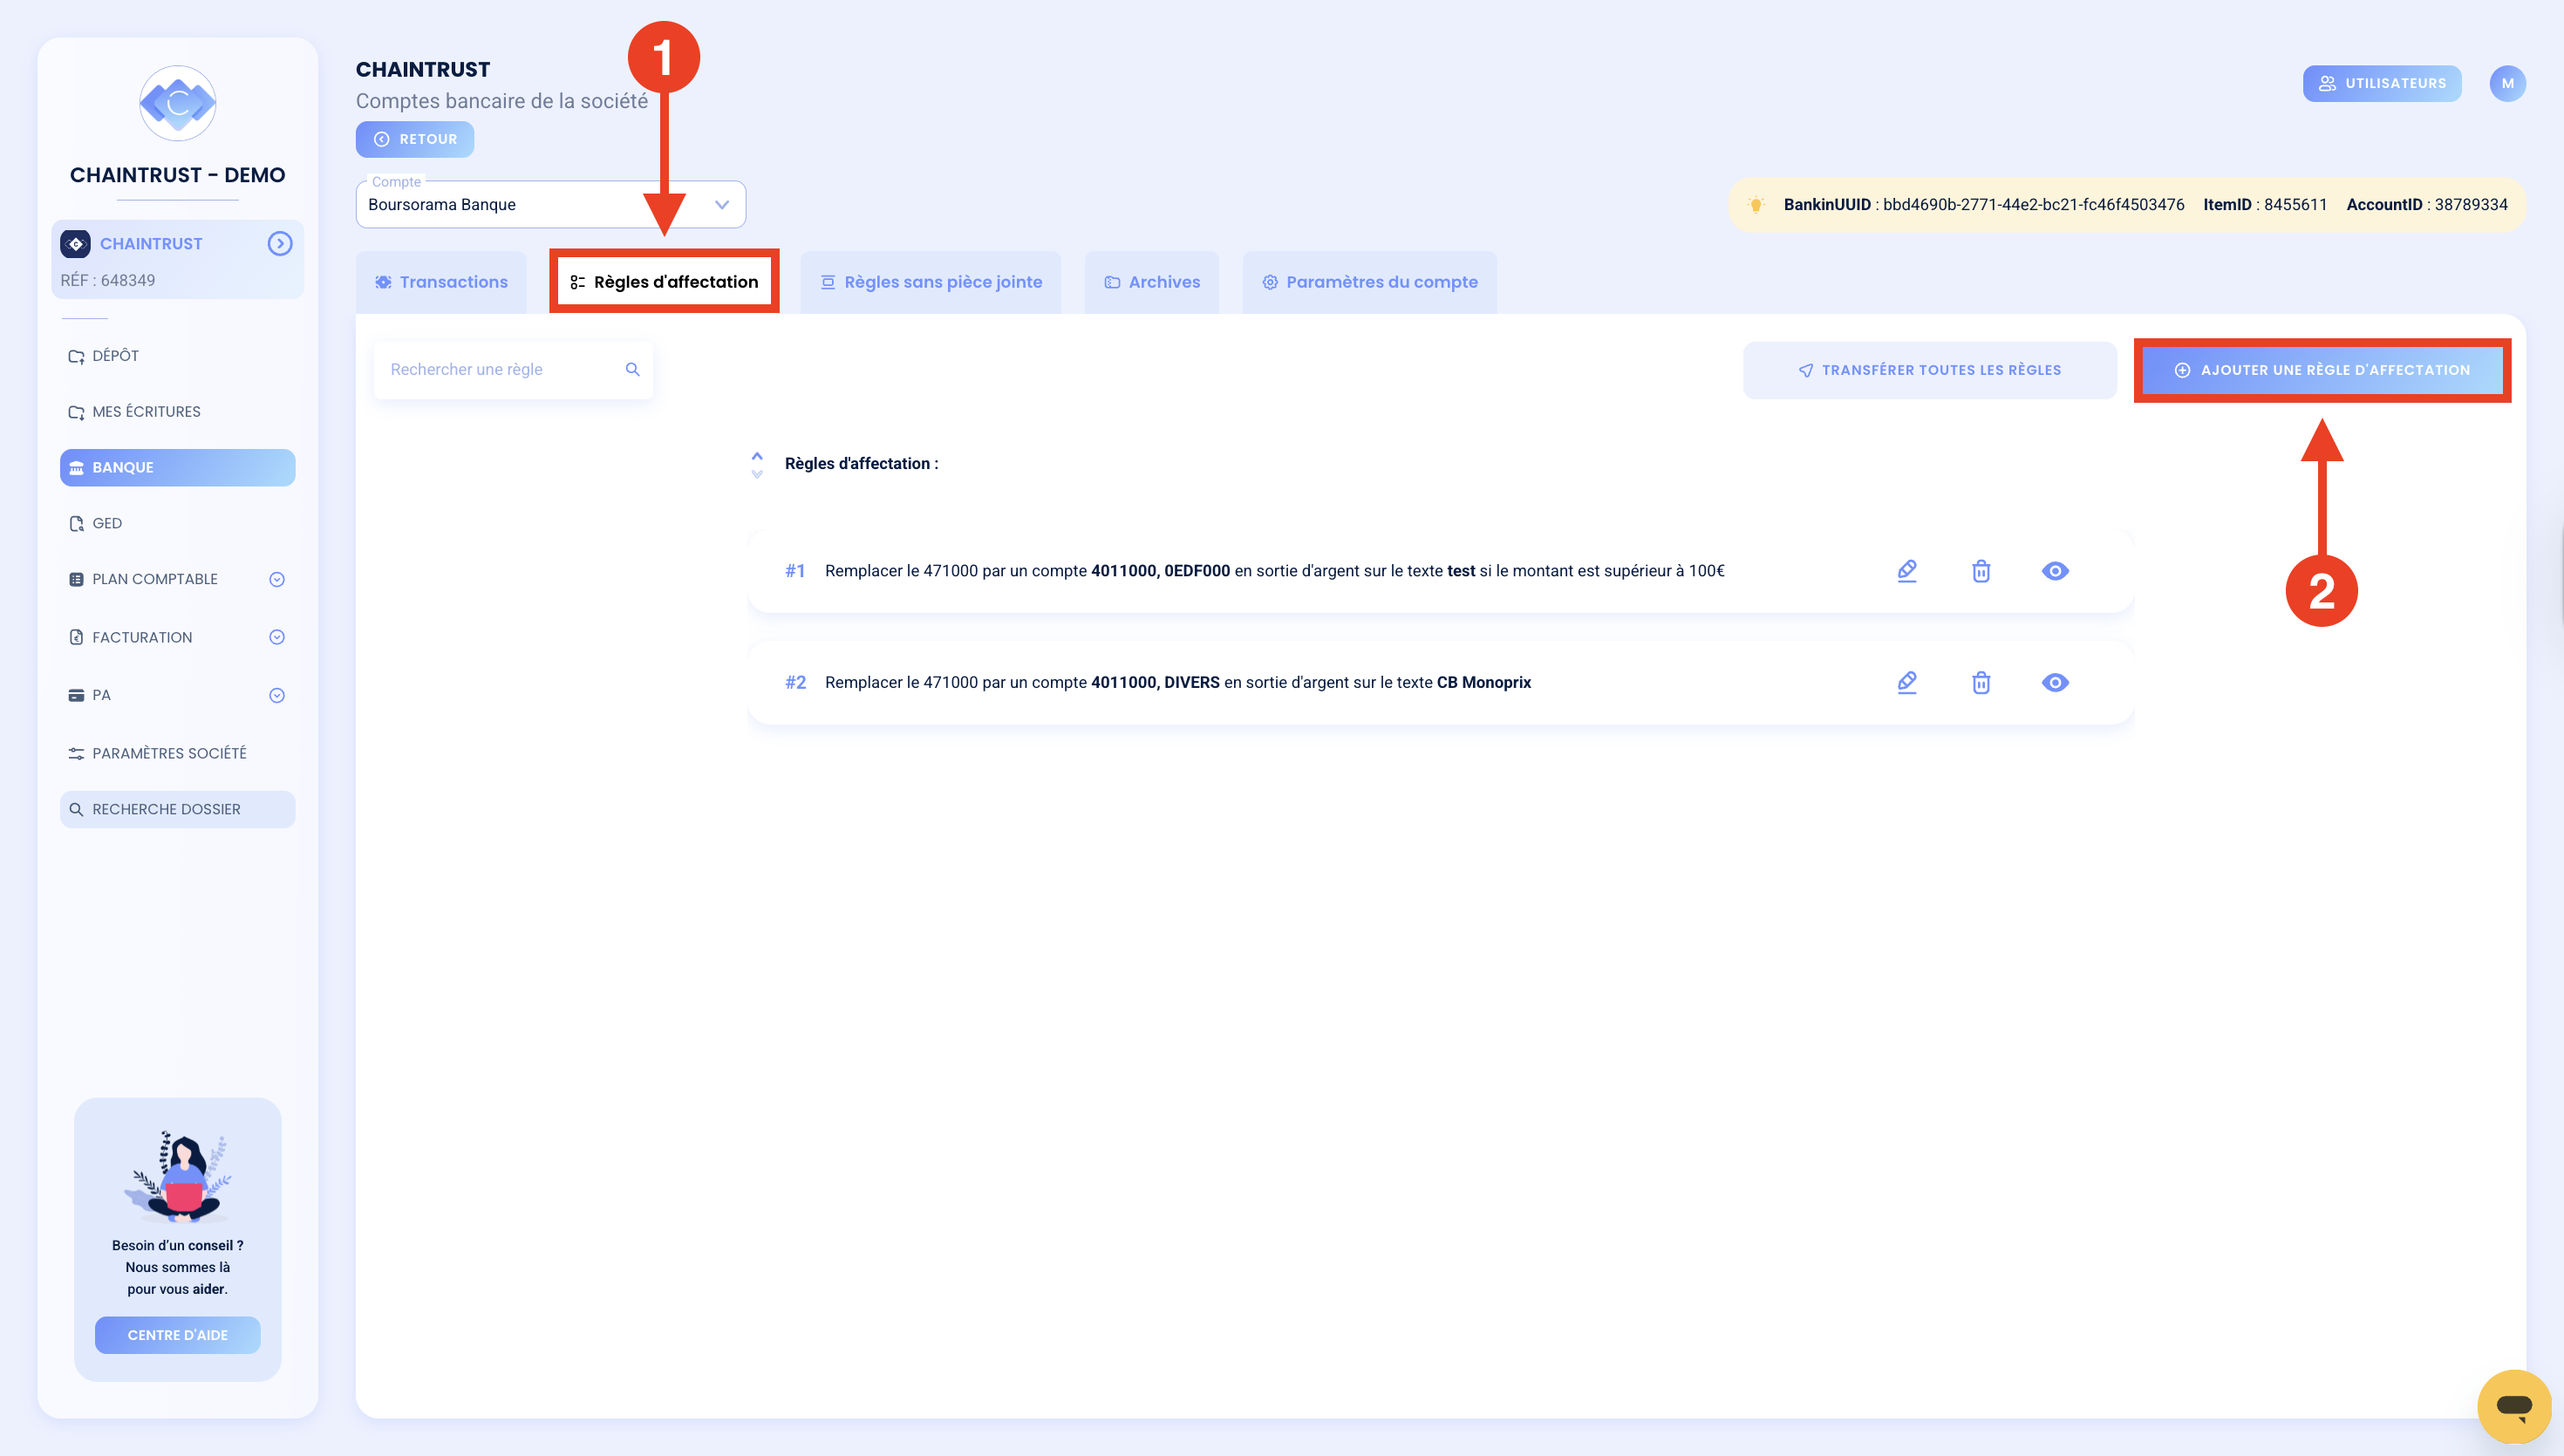Screen dimensions: 2564x1456
Task: Edit rule #1 with pencil icon
Action: [1907, 572]
